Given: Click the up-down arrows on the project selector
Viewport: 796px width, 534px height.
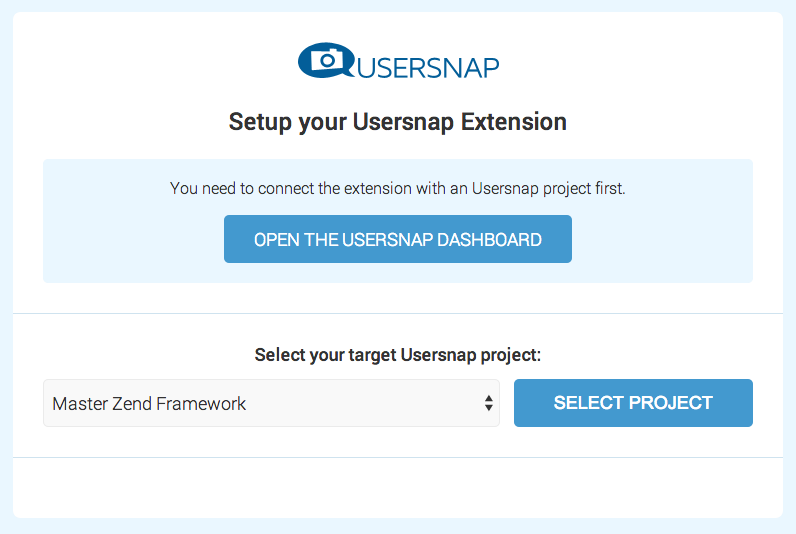Looking at the screenshot, I should point(488,403).
